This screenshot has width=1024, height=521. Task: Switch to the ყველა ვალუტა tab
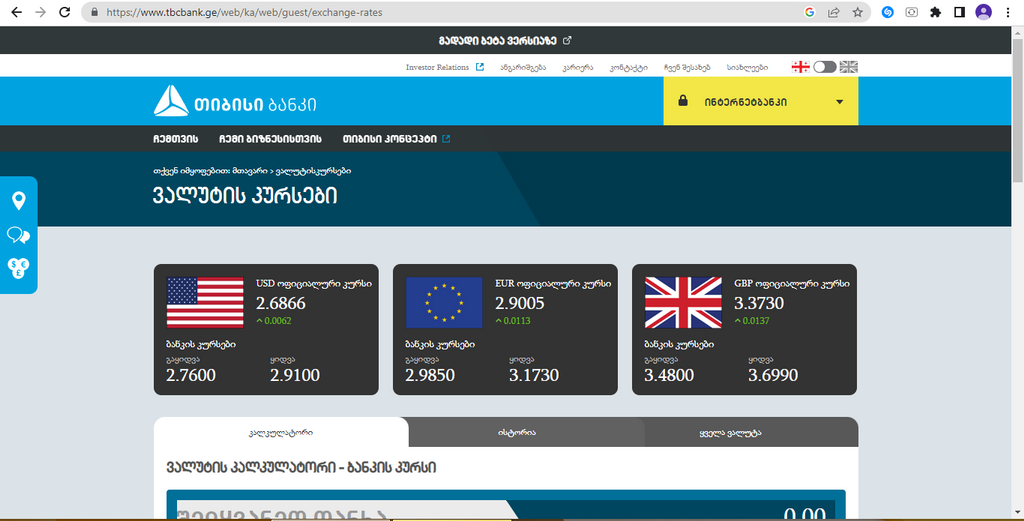tap(730, 432)
